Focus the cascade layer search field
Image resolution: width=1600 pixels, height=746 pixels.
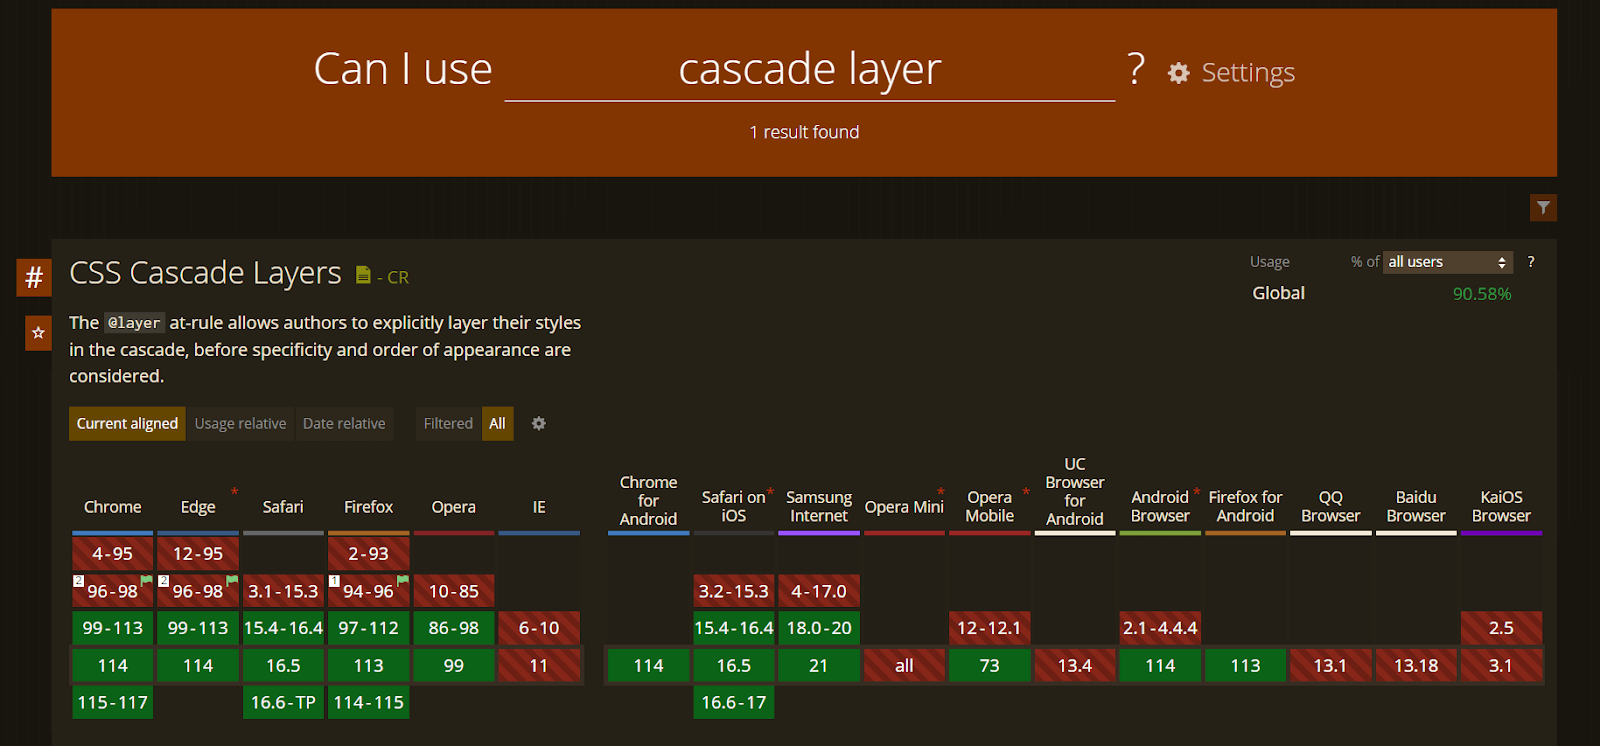pyautogui.click(x=809, y=70)
